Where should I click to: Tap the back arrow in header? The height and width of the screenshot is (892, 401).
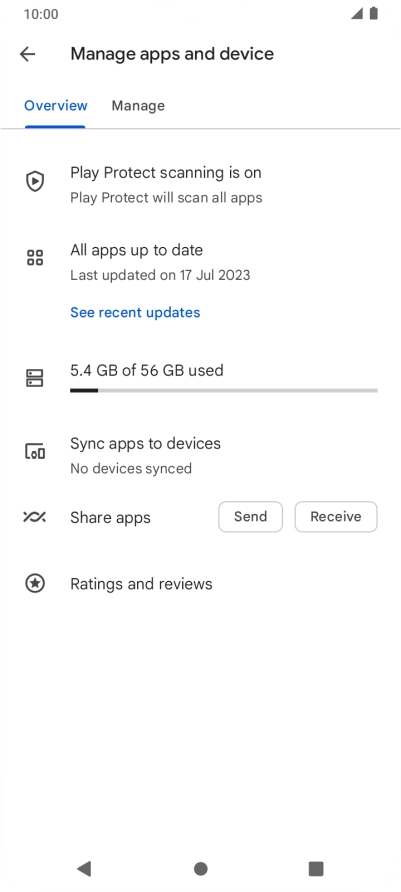click(27, 54)
